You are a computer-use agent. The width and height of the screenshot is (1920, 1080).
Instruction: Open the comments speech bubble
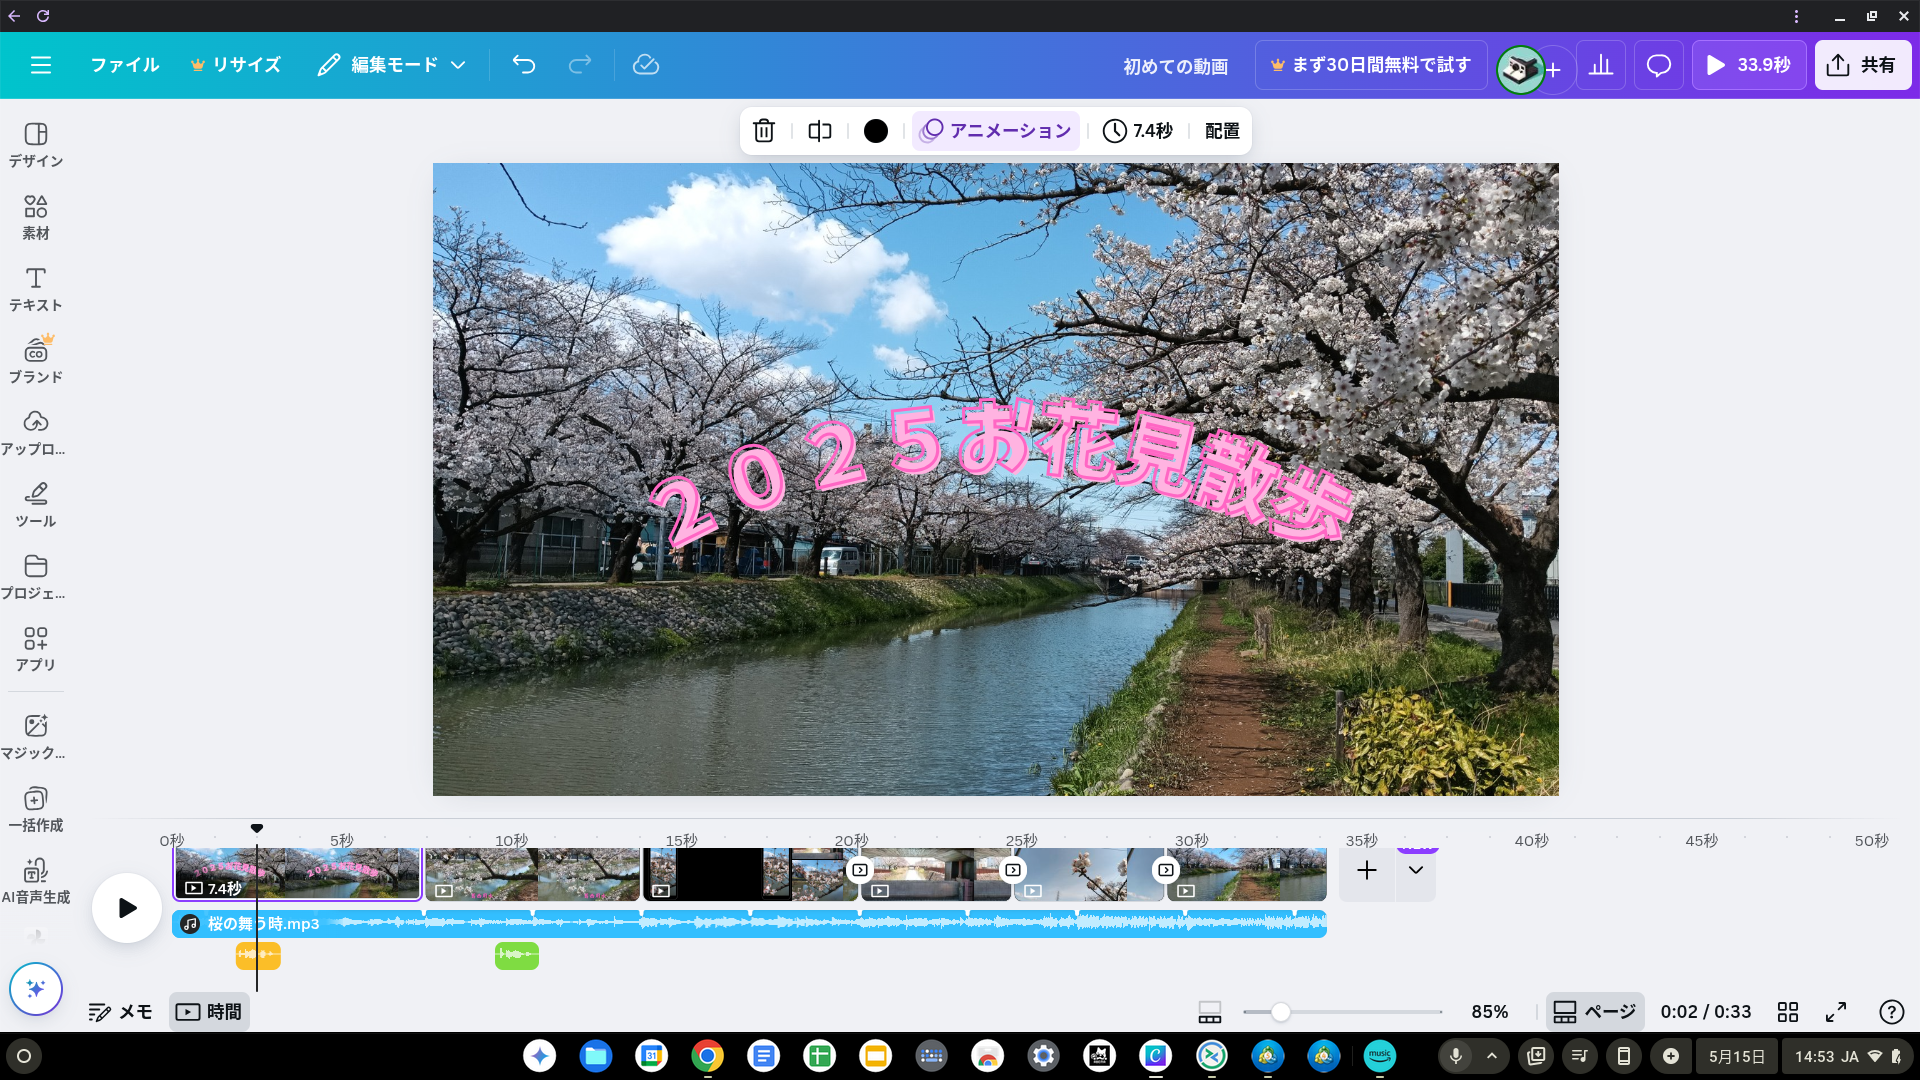click(x=1658, y=65)
